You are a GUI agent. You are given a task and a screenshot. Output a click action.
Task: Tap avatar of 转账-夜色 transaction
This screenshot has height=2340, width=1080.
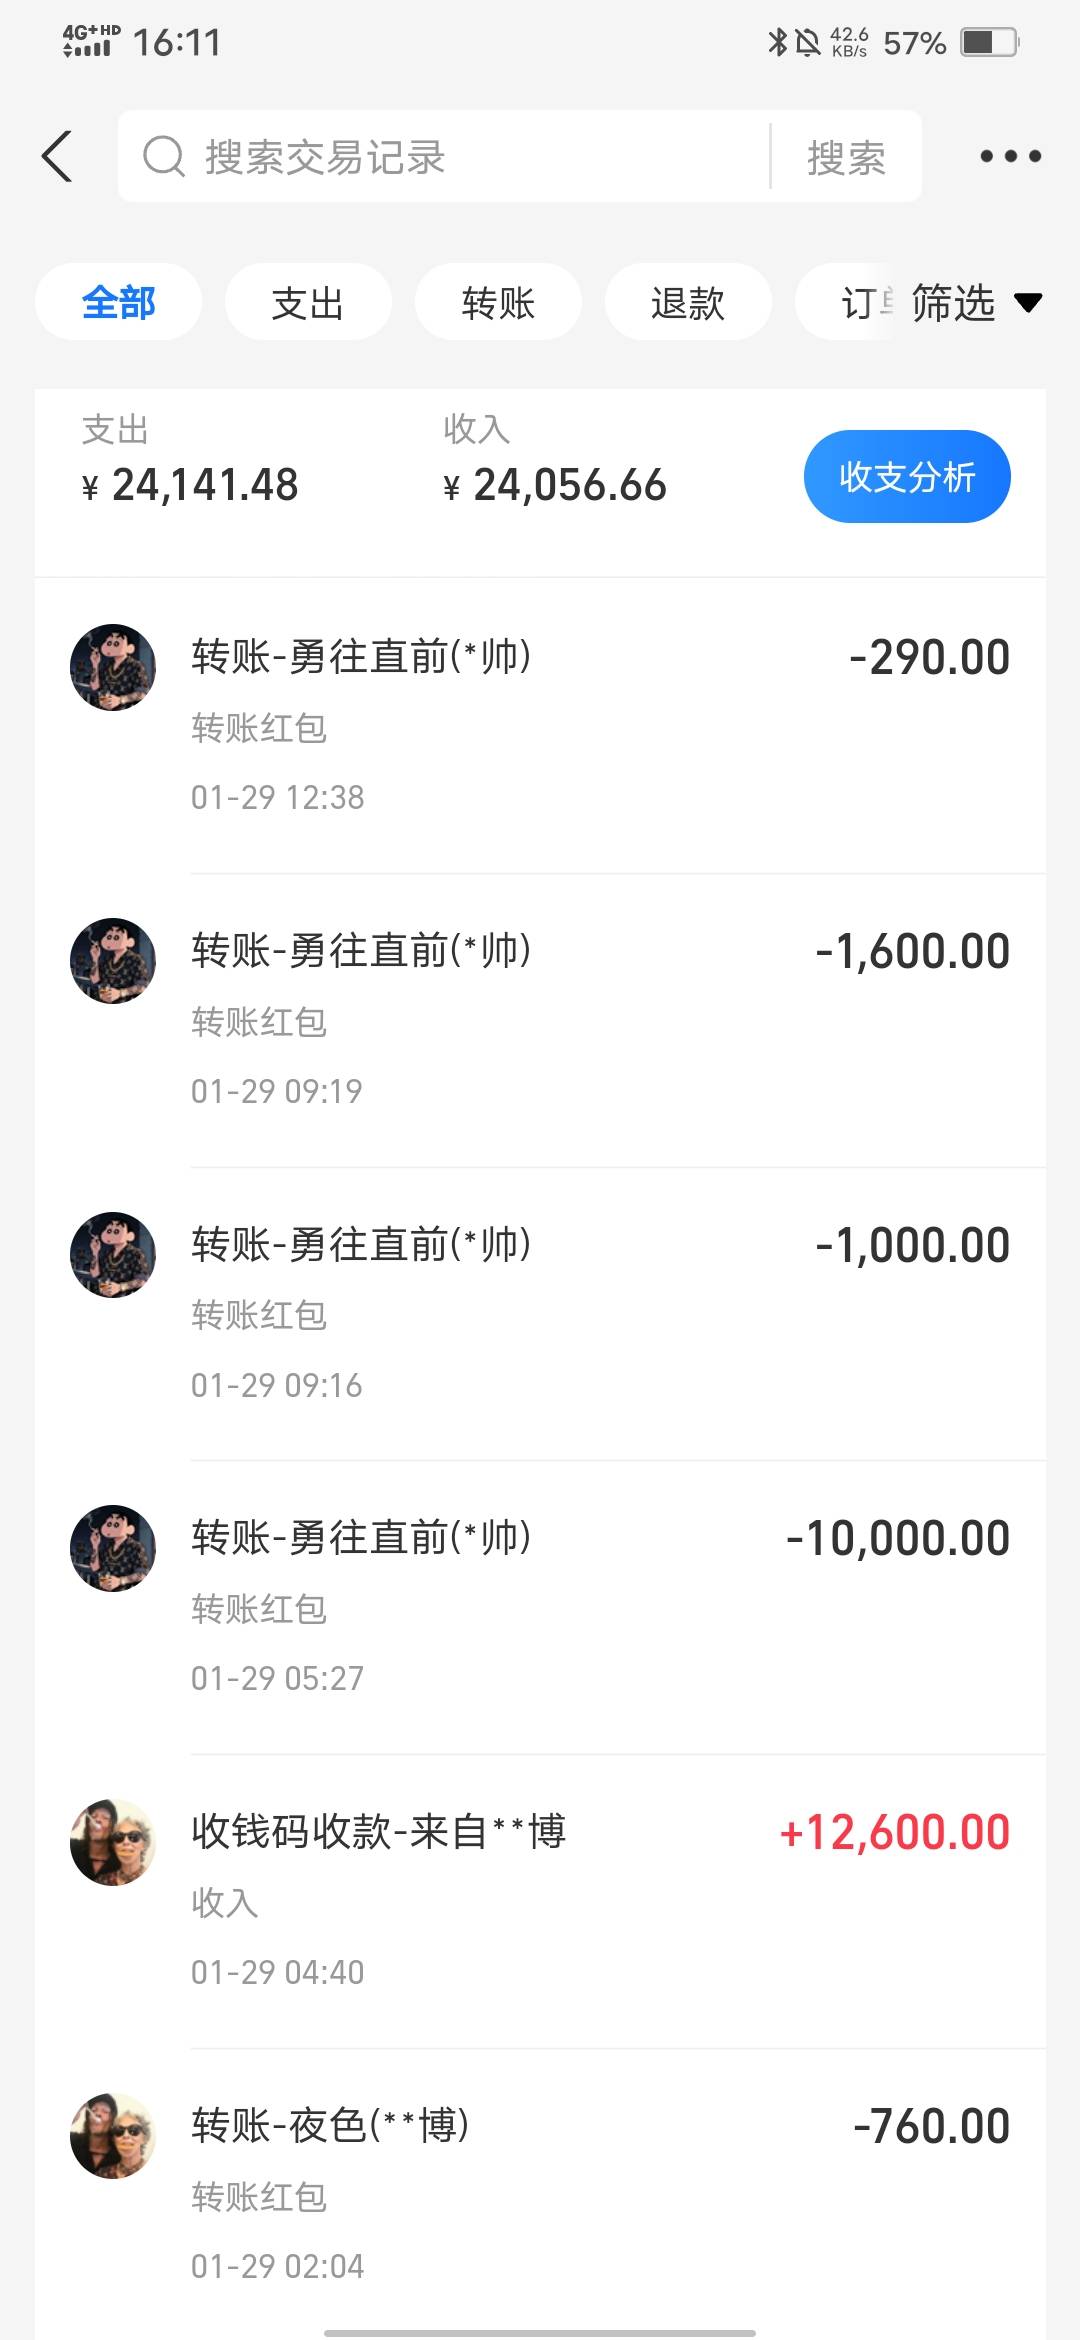click(113, 2135)
